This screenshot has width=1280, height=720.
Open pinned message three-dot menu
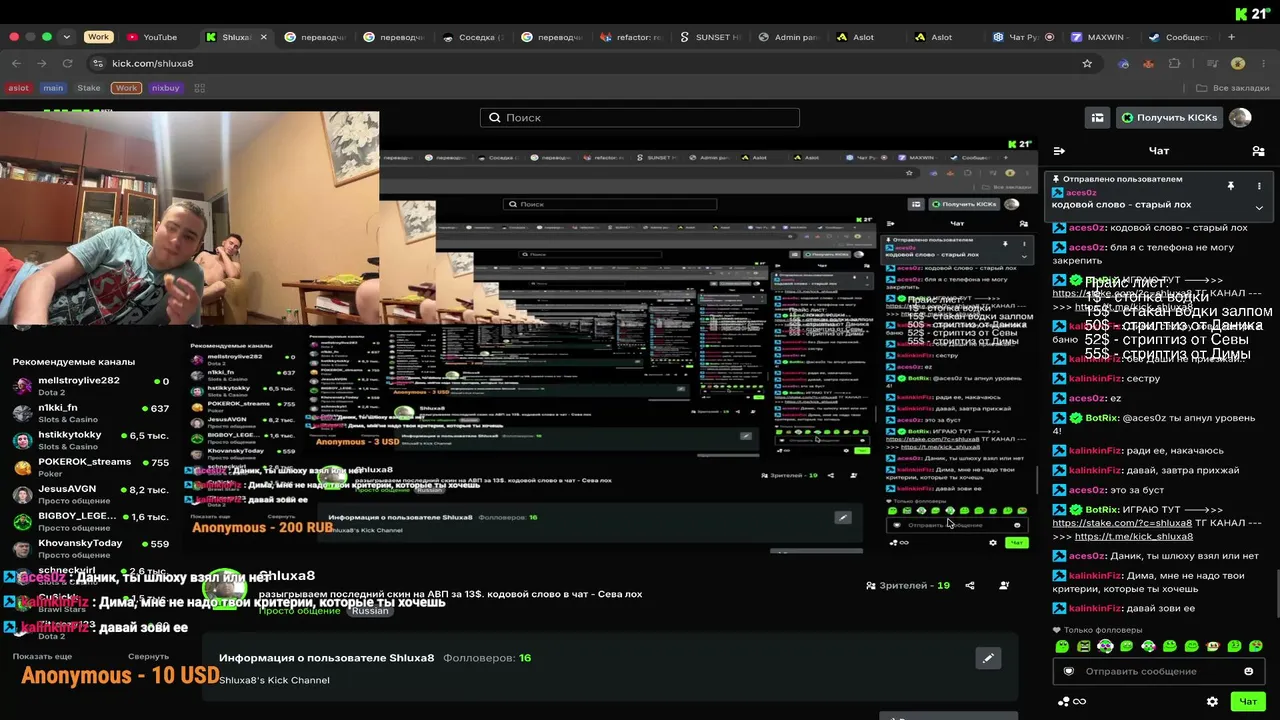click(1259, 186)
